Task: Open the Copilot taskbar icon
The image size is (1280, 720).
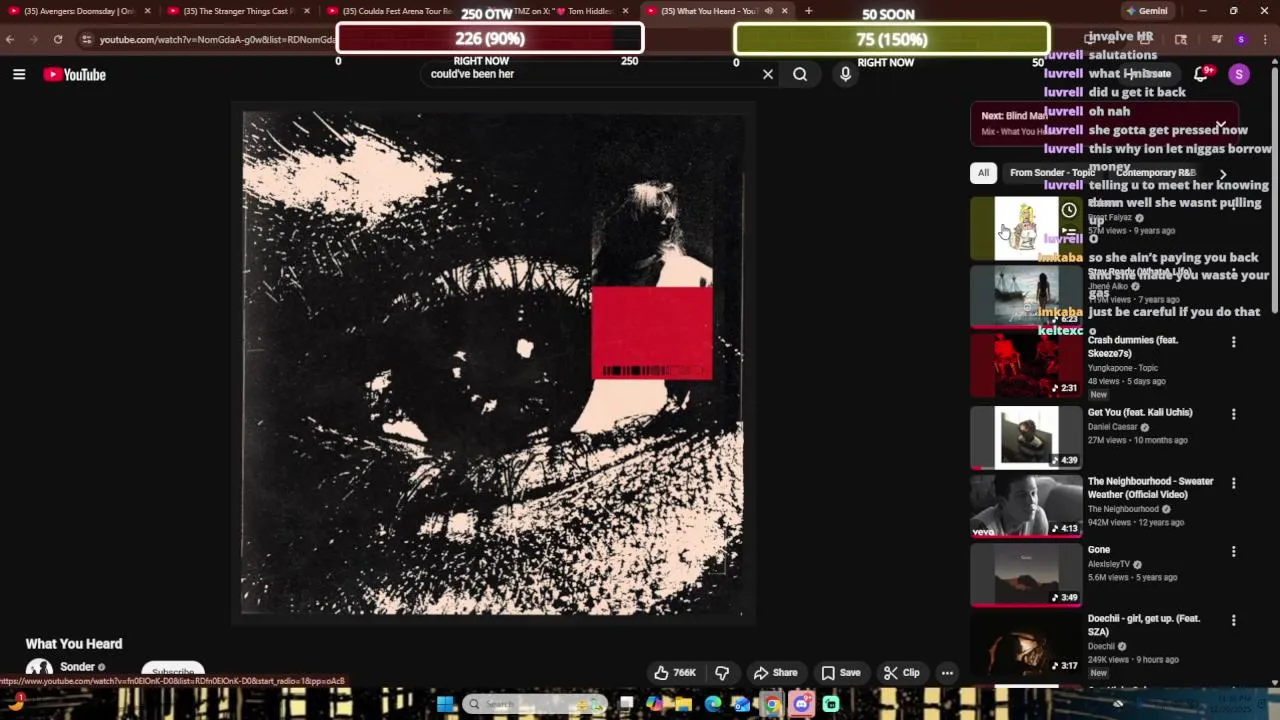Action: [654, 704]
